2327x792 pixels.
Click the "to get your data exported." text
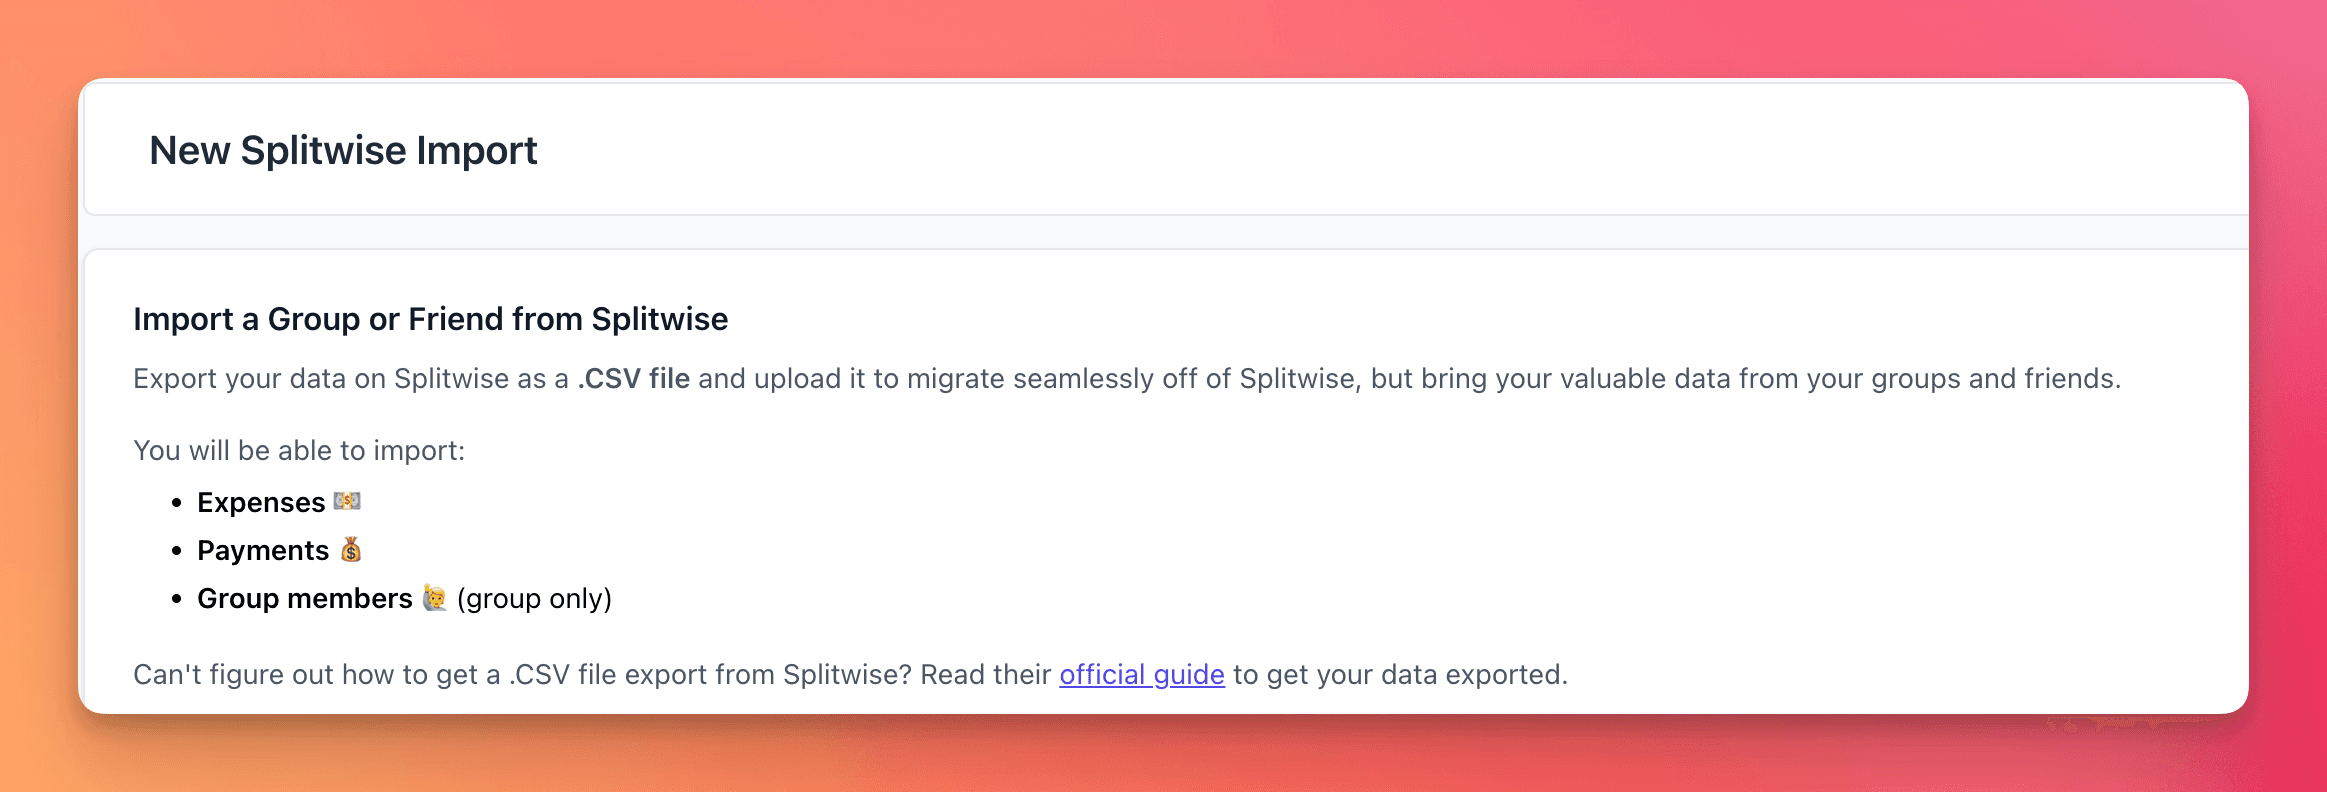pyautogui.click(x=1400, y=675)
